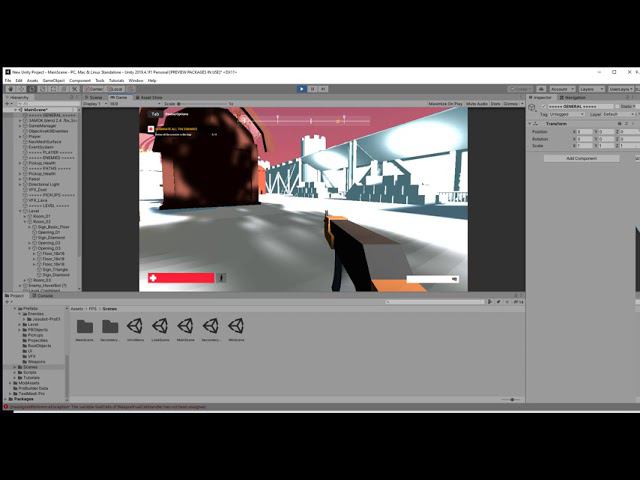Toggle Local handle rotation button
The image size is (640, 480).
tap(116, 89)
